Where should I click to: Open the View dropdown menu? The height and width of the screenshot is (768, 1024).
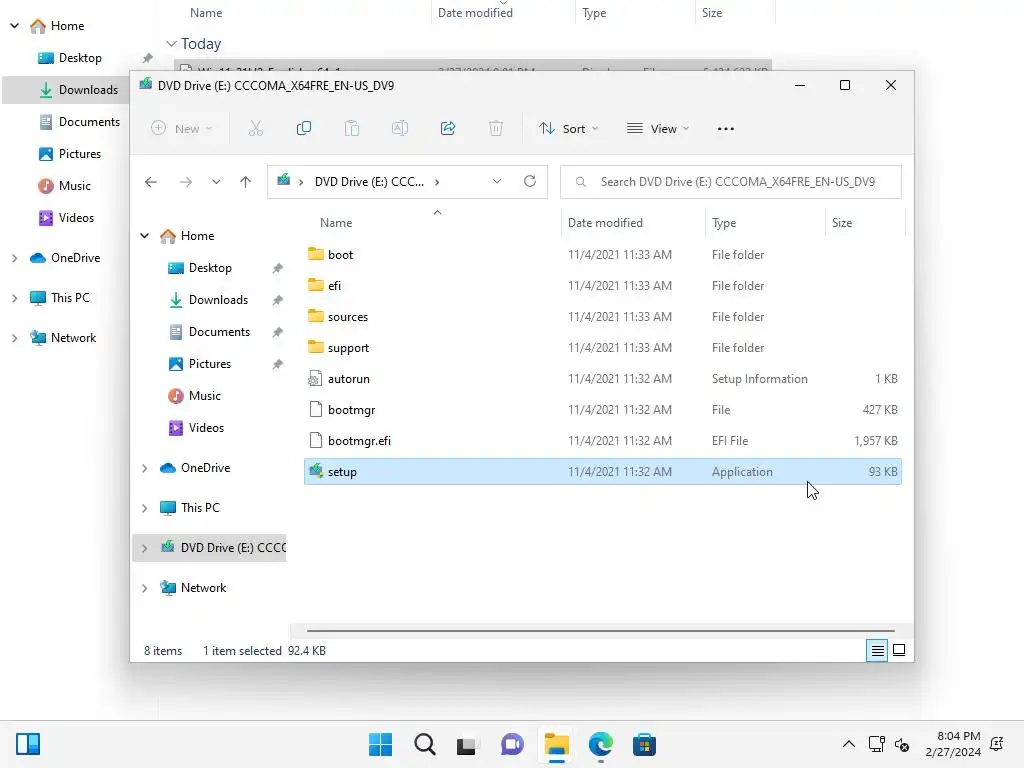658,129
